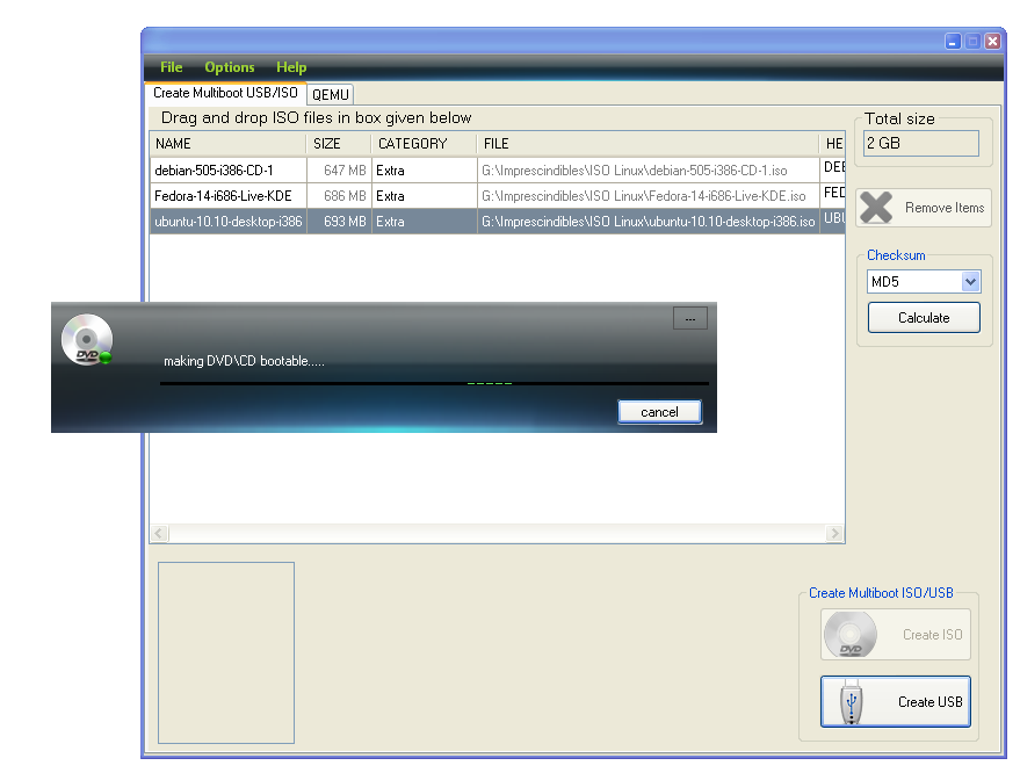The height and width of the screenshot is (780, 1020).
Task: Click the debian-505-i386-CD-1.iso file path
Action: point(634,170)
